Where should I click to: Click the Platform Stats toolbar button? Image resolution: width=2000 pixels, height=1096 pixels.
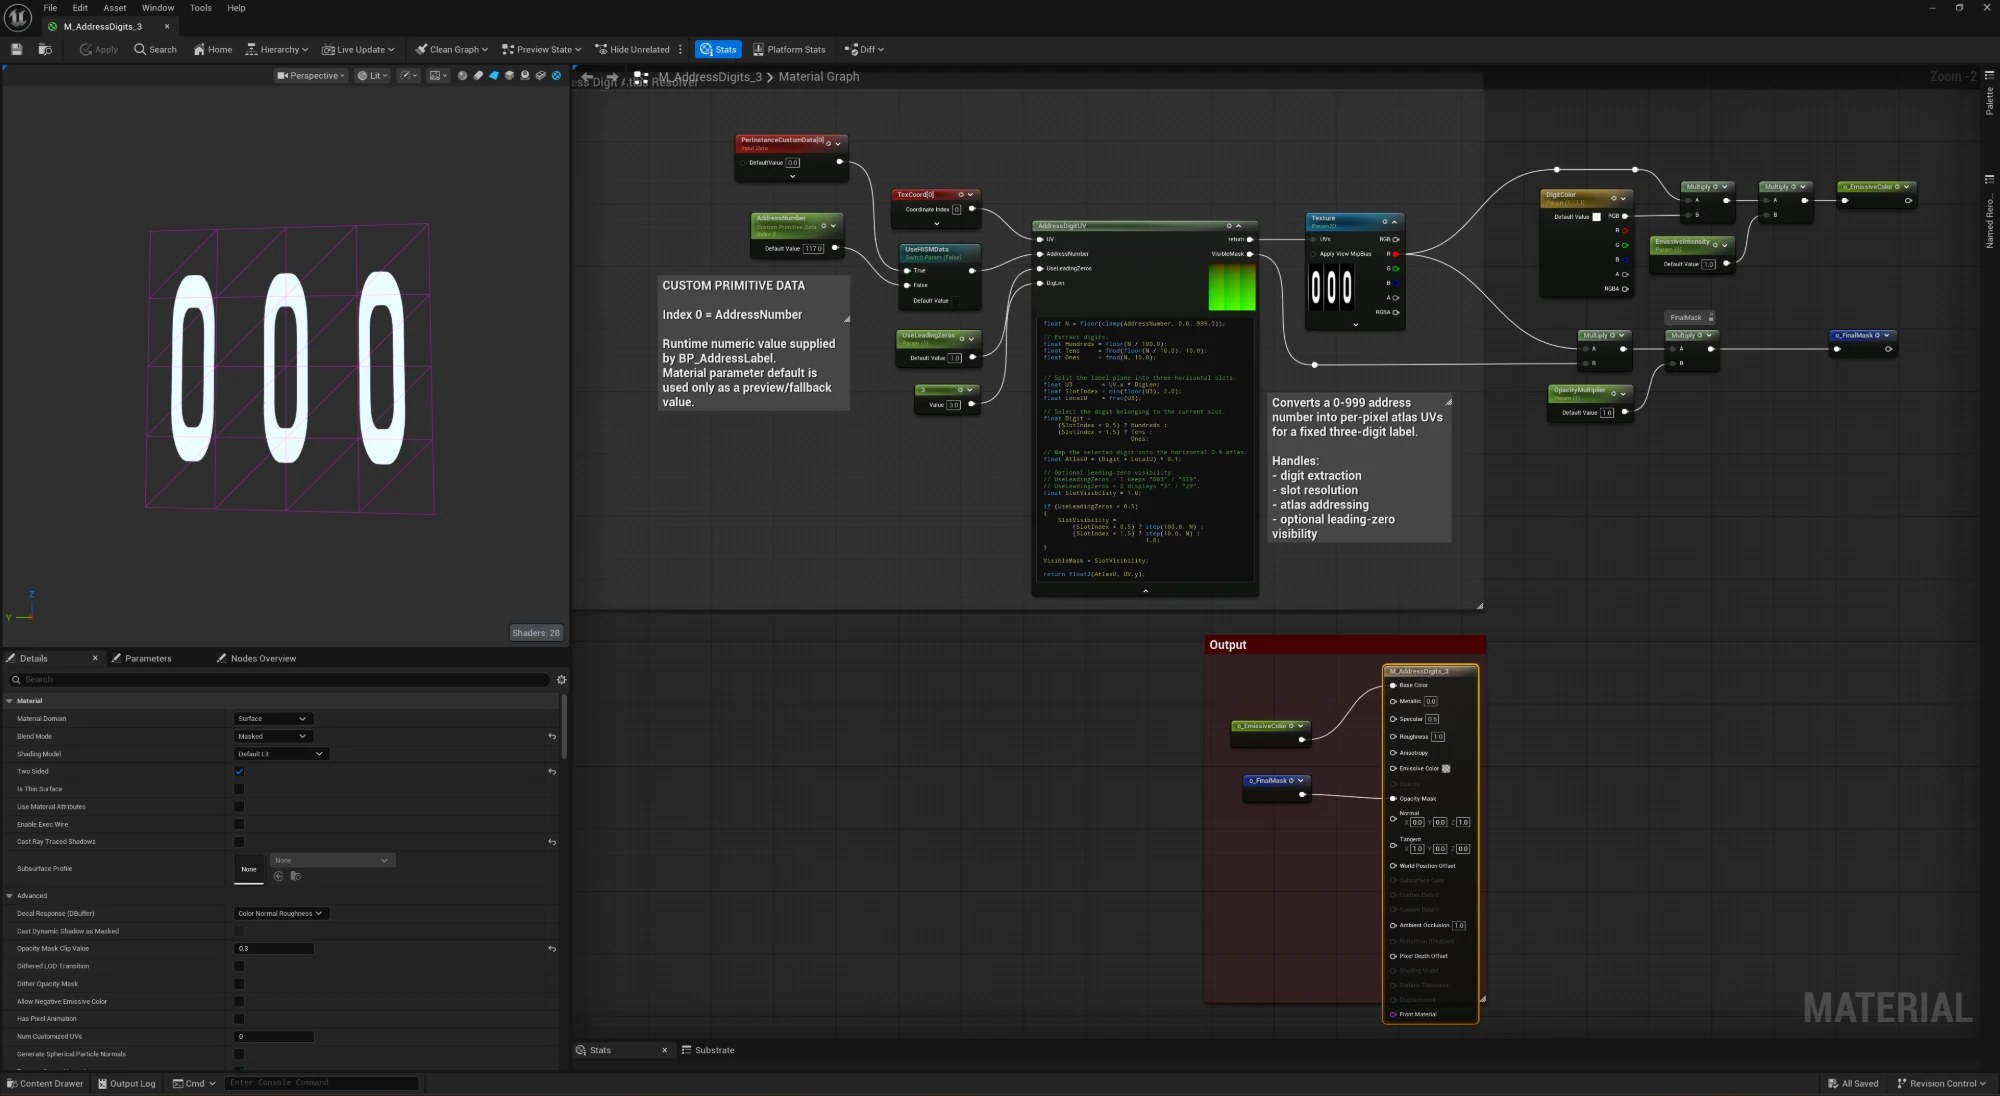point(789,49)
